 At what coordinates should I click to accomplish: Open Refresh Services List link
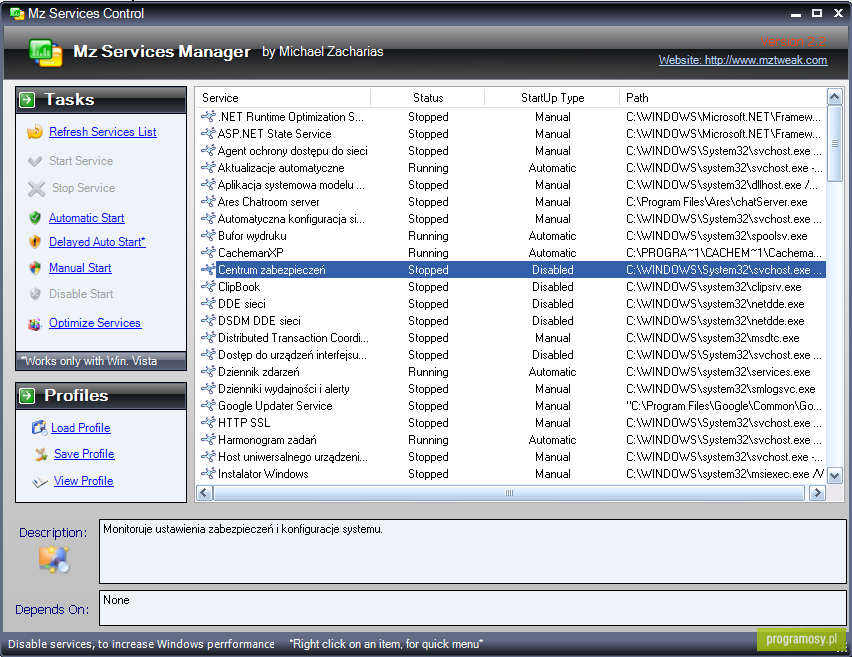[x=103, y=132]
